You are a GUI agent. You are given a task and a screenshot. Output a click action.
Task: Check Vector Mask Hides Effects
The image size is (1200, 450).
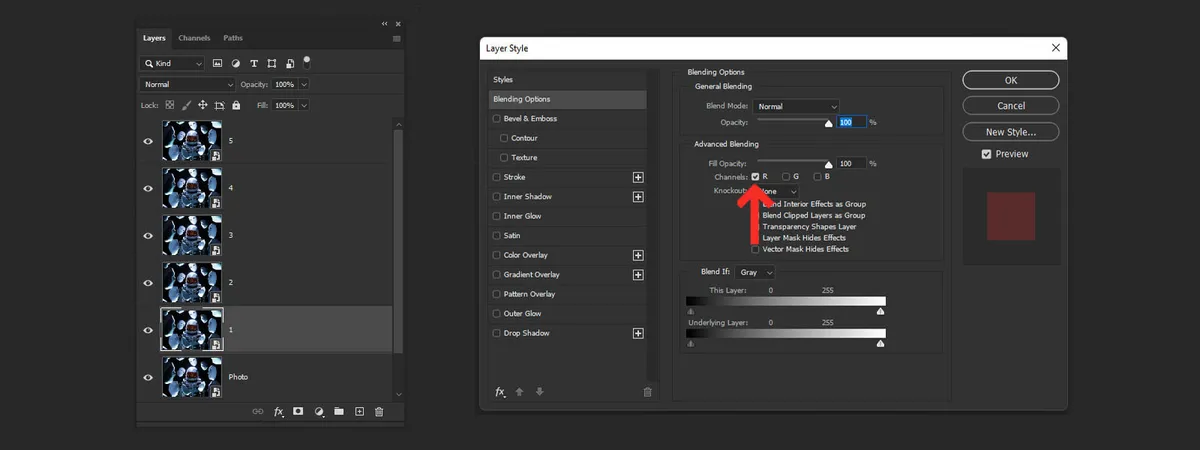click(x=755, y=249)
